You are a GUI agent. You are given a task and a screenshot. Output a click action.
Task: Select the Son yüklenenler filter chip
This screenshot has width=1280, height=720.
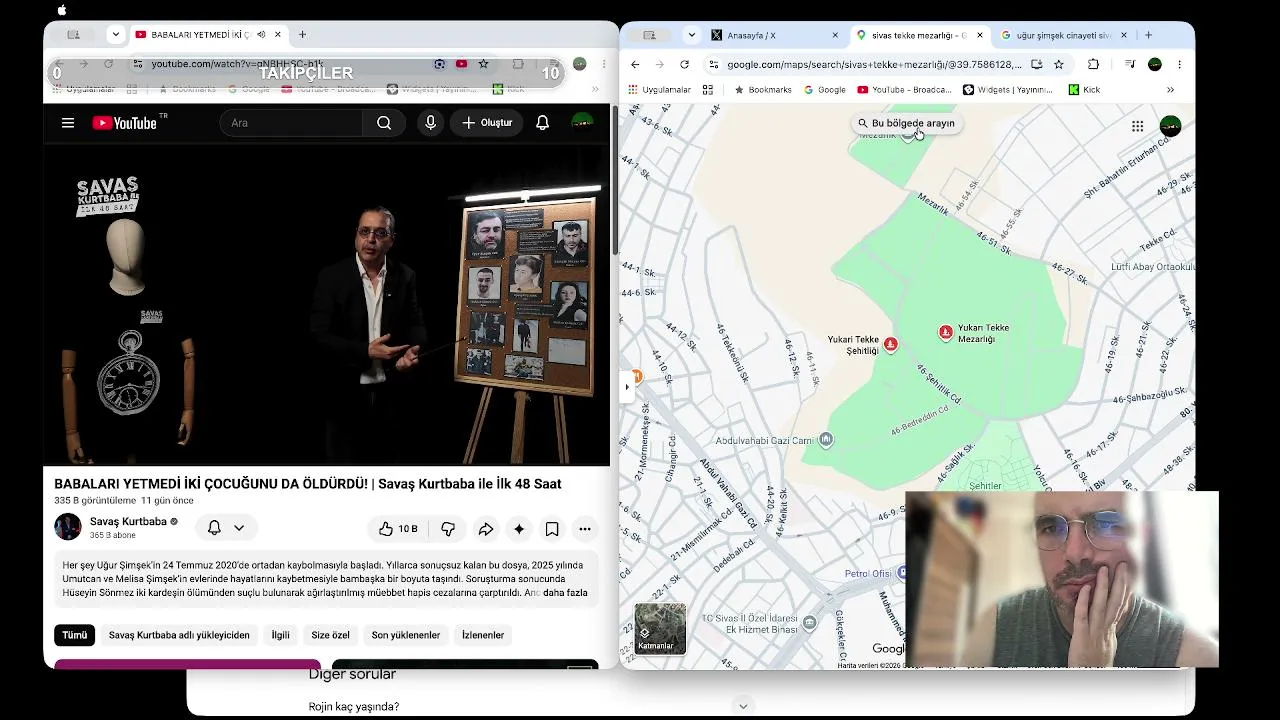(x=406, y=635)
